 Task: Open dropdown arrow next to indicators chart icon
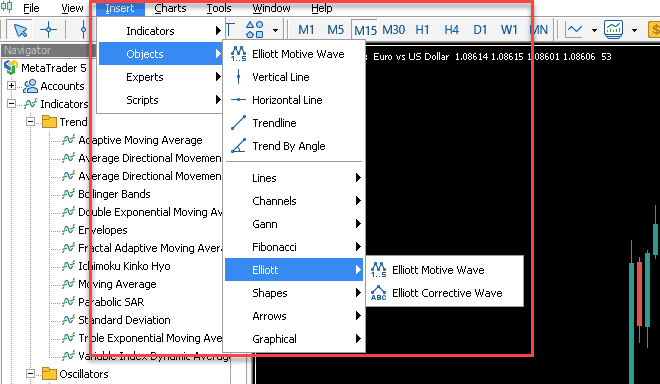point(634,30)
